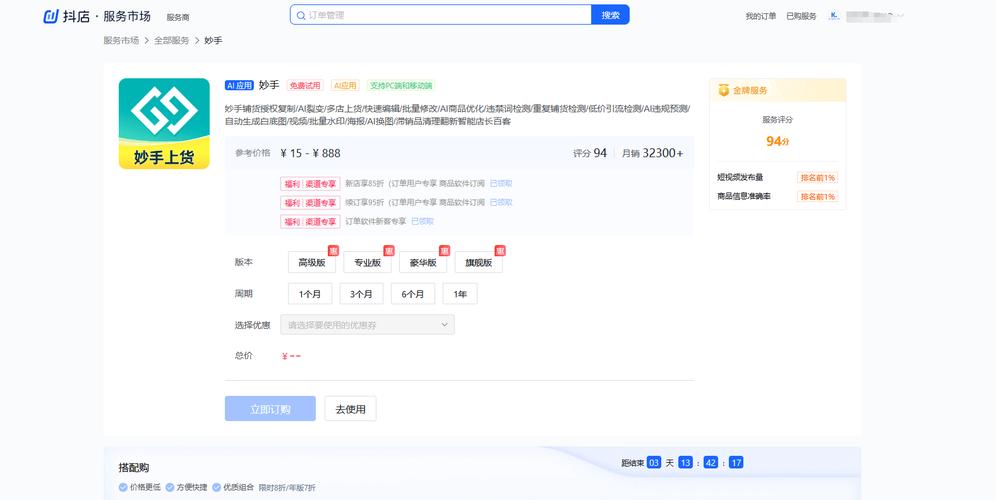Open the 选择优惠 coupon dropdown

[x=368, y=325]
